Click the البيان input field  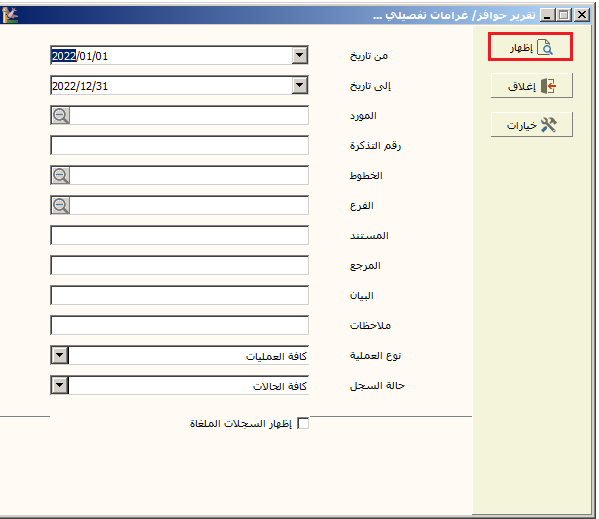pos(179,296)
